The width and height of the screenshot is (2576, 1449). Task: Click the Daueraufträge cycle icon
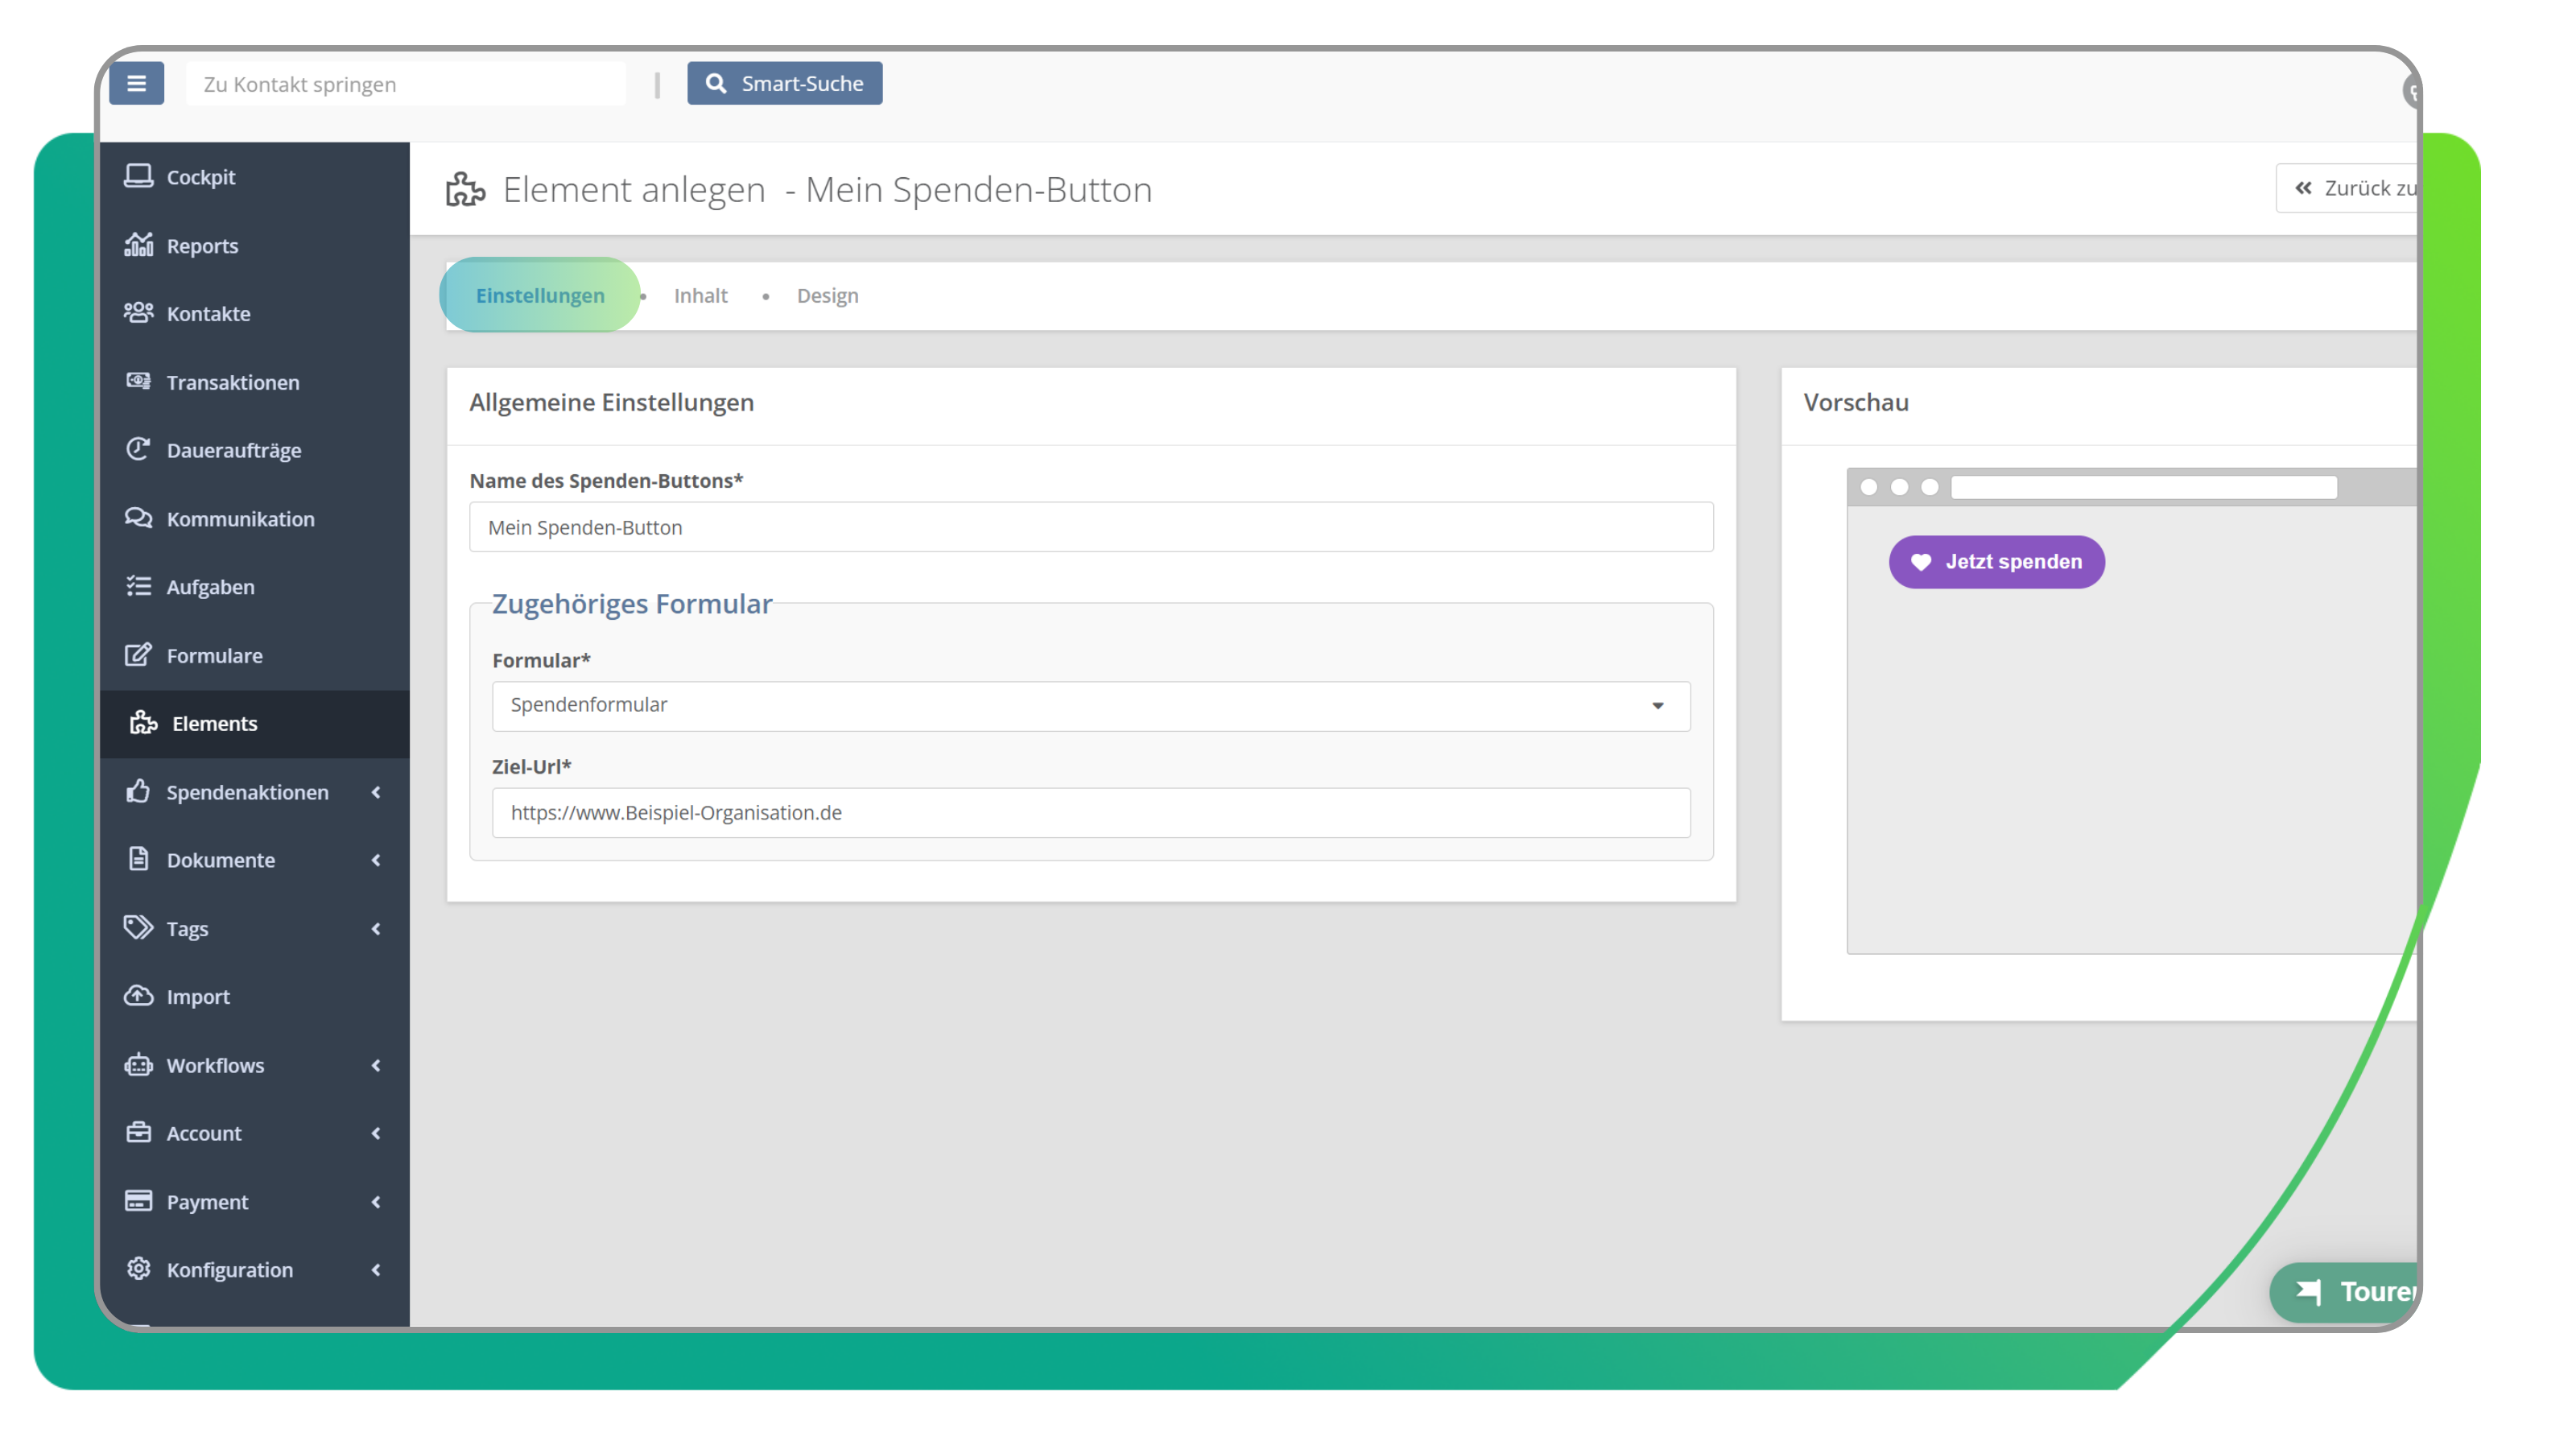(x=138, y=450)
